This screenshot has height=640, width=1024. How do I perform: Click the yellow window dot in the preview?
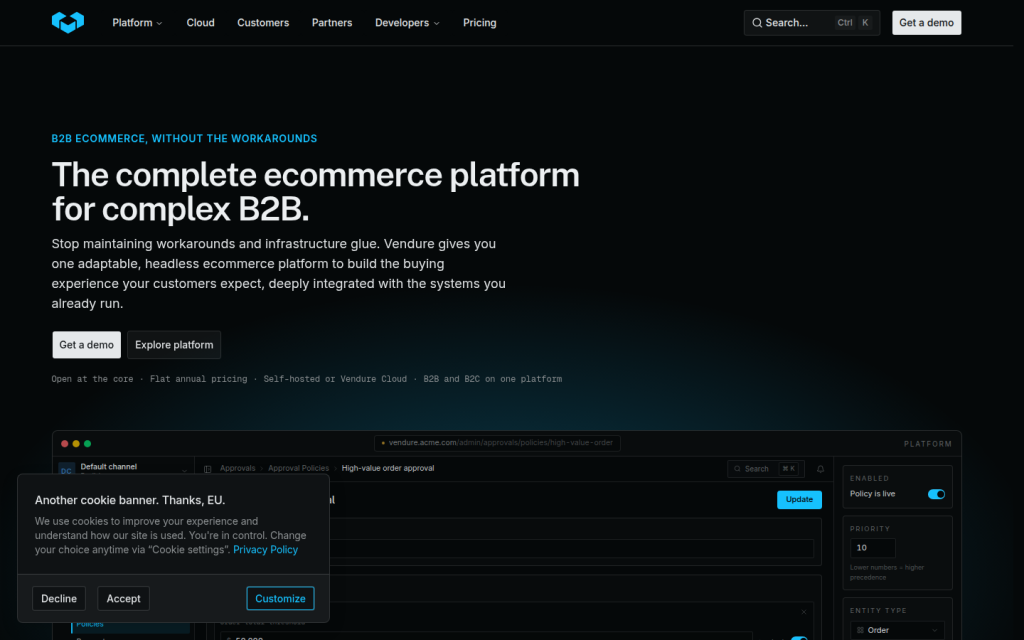76,443
